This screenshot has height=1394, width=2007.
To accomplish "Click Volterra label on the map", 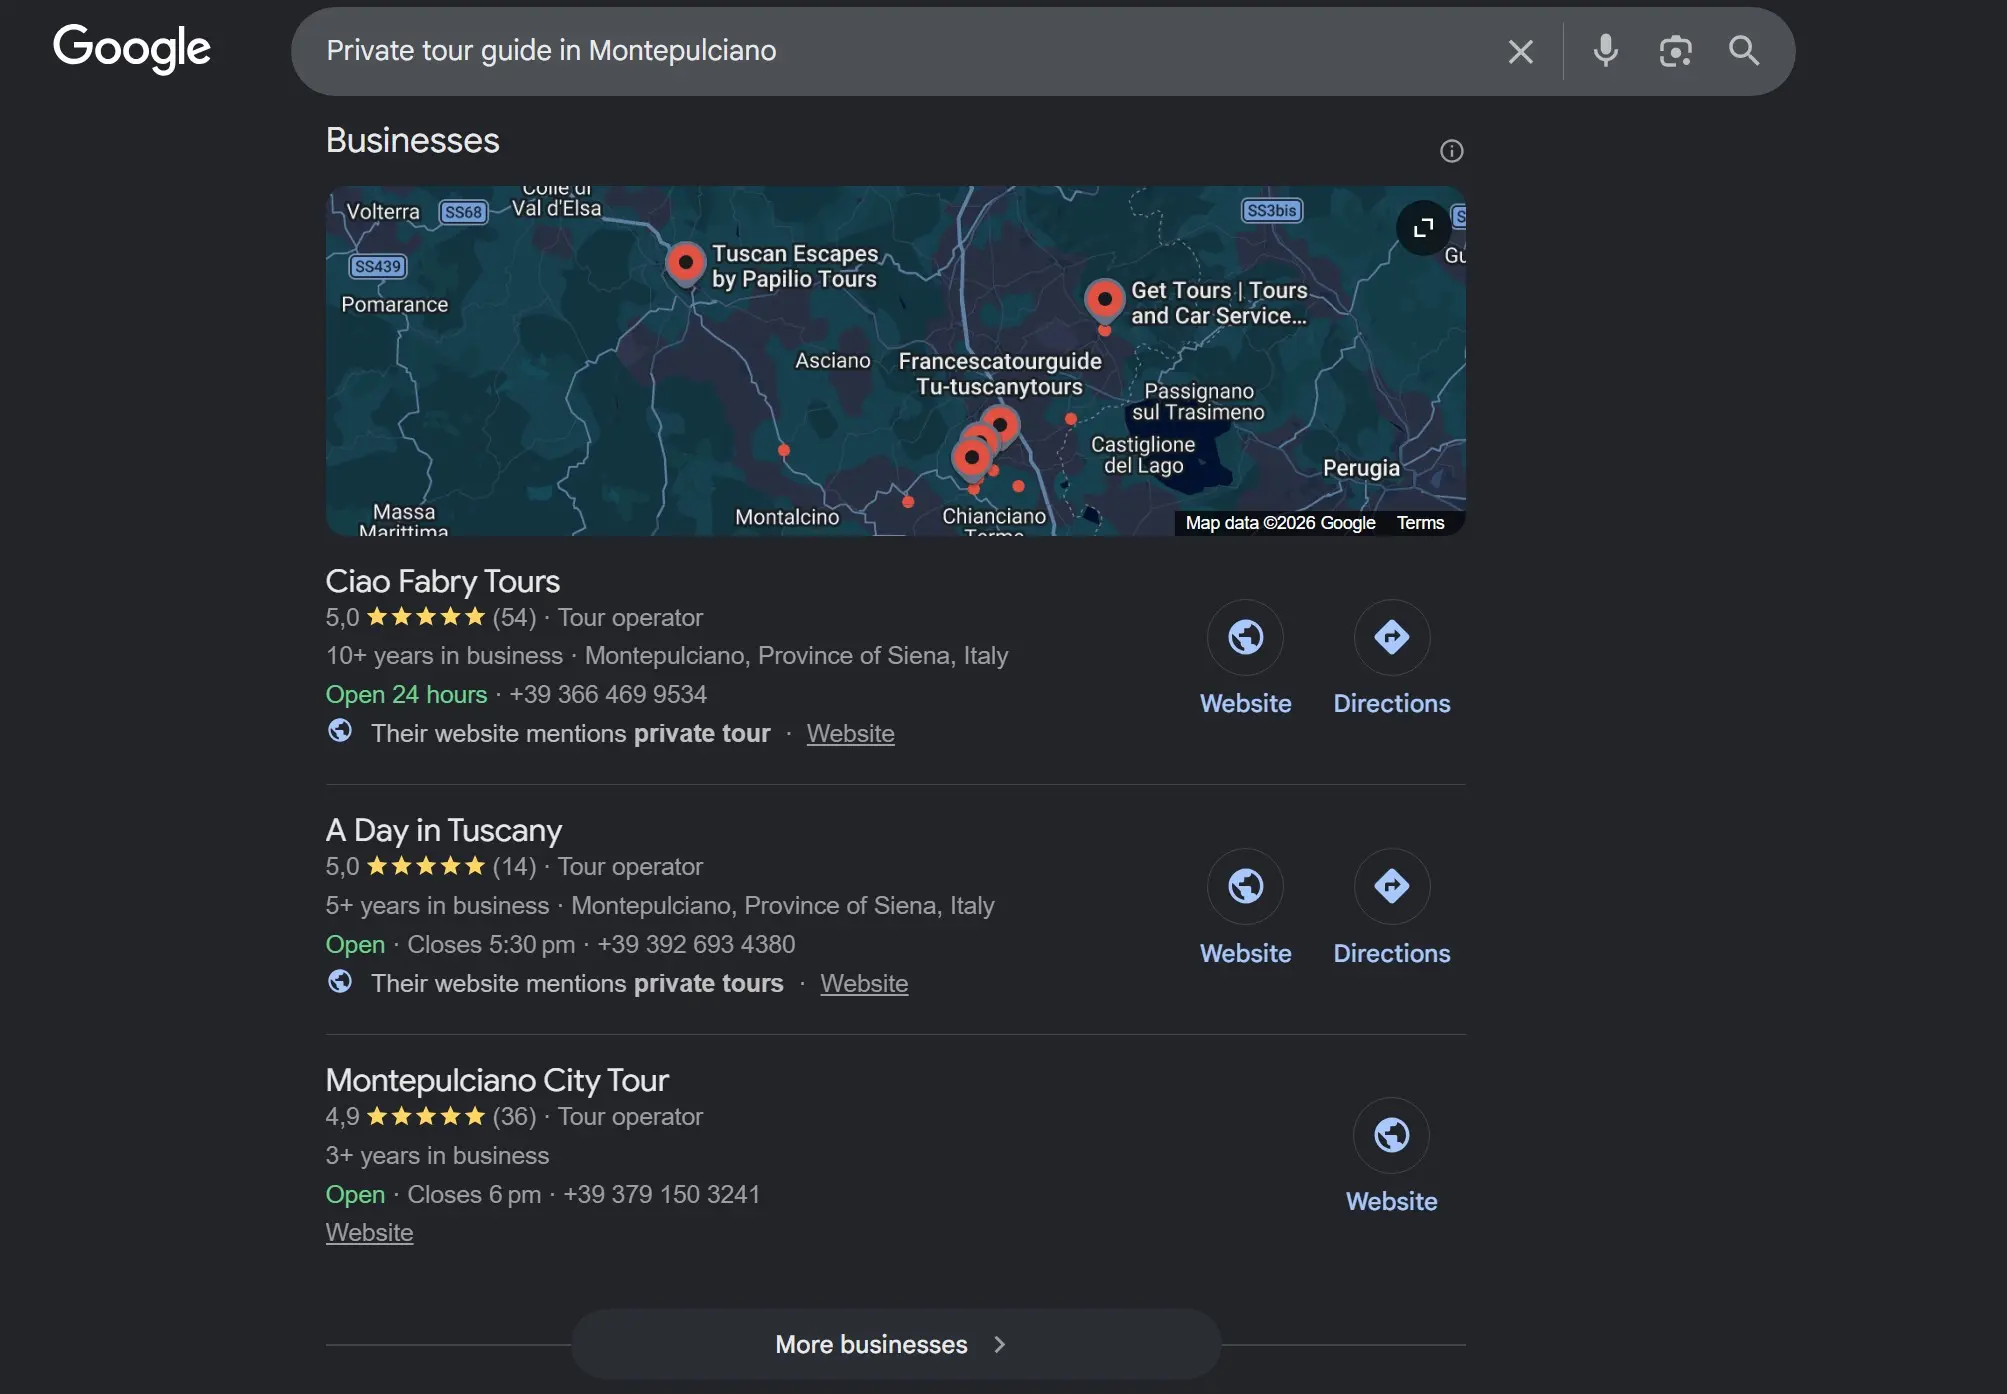I will 383,212.
